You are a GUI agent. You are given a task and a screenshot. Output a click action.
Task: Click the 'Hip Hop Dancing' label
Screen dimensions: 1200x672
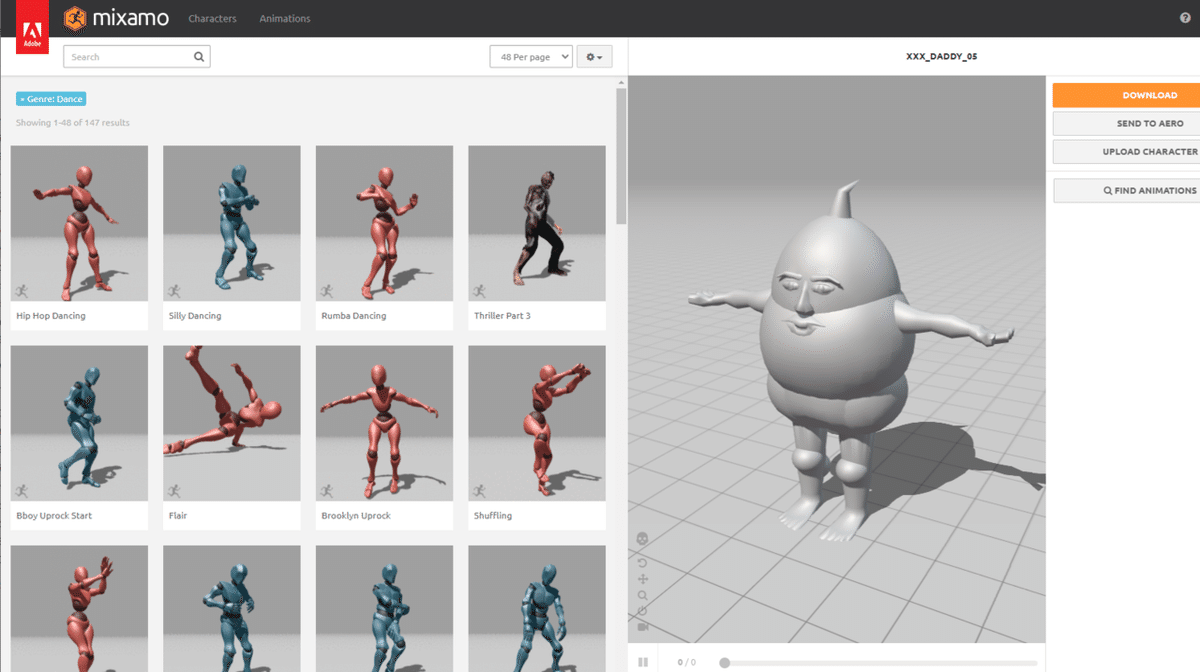coord(51,316)
